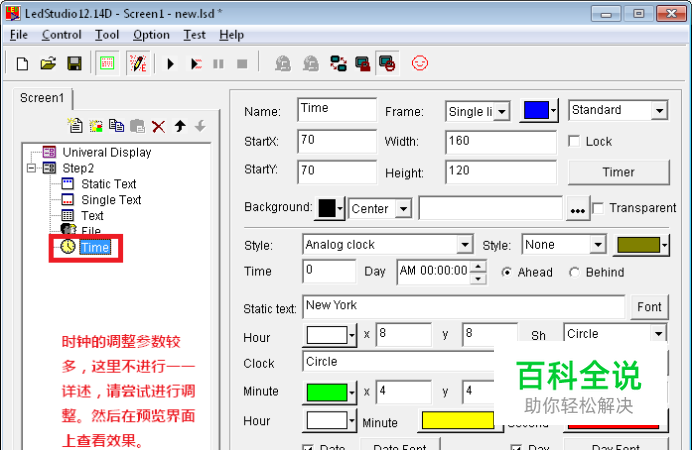Stop playback in toolbar
692x450 pixels.
coord(242,64)
